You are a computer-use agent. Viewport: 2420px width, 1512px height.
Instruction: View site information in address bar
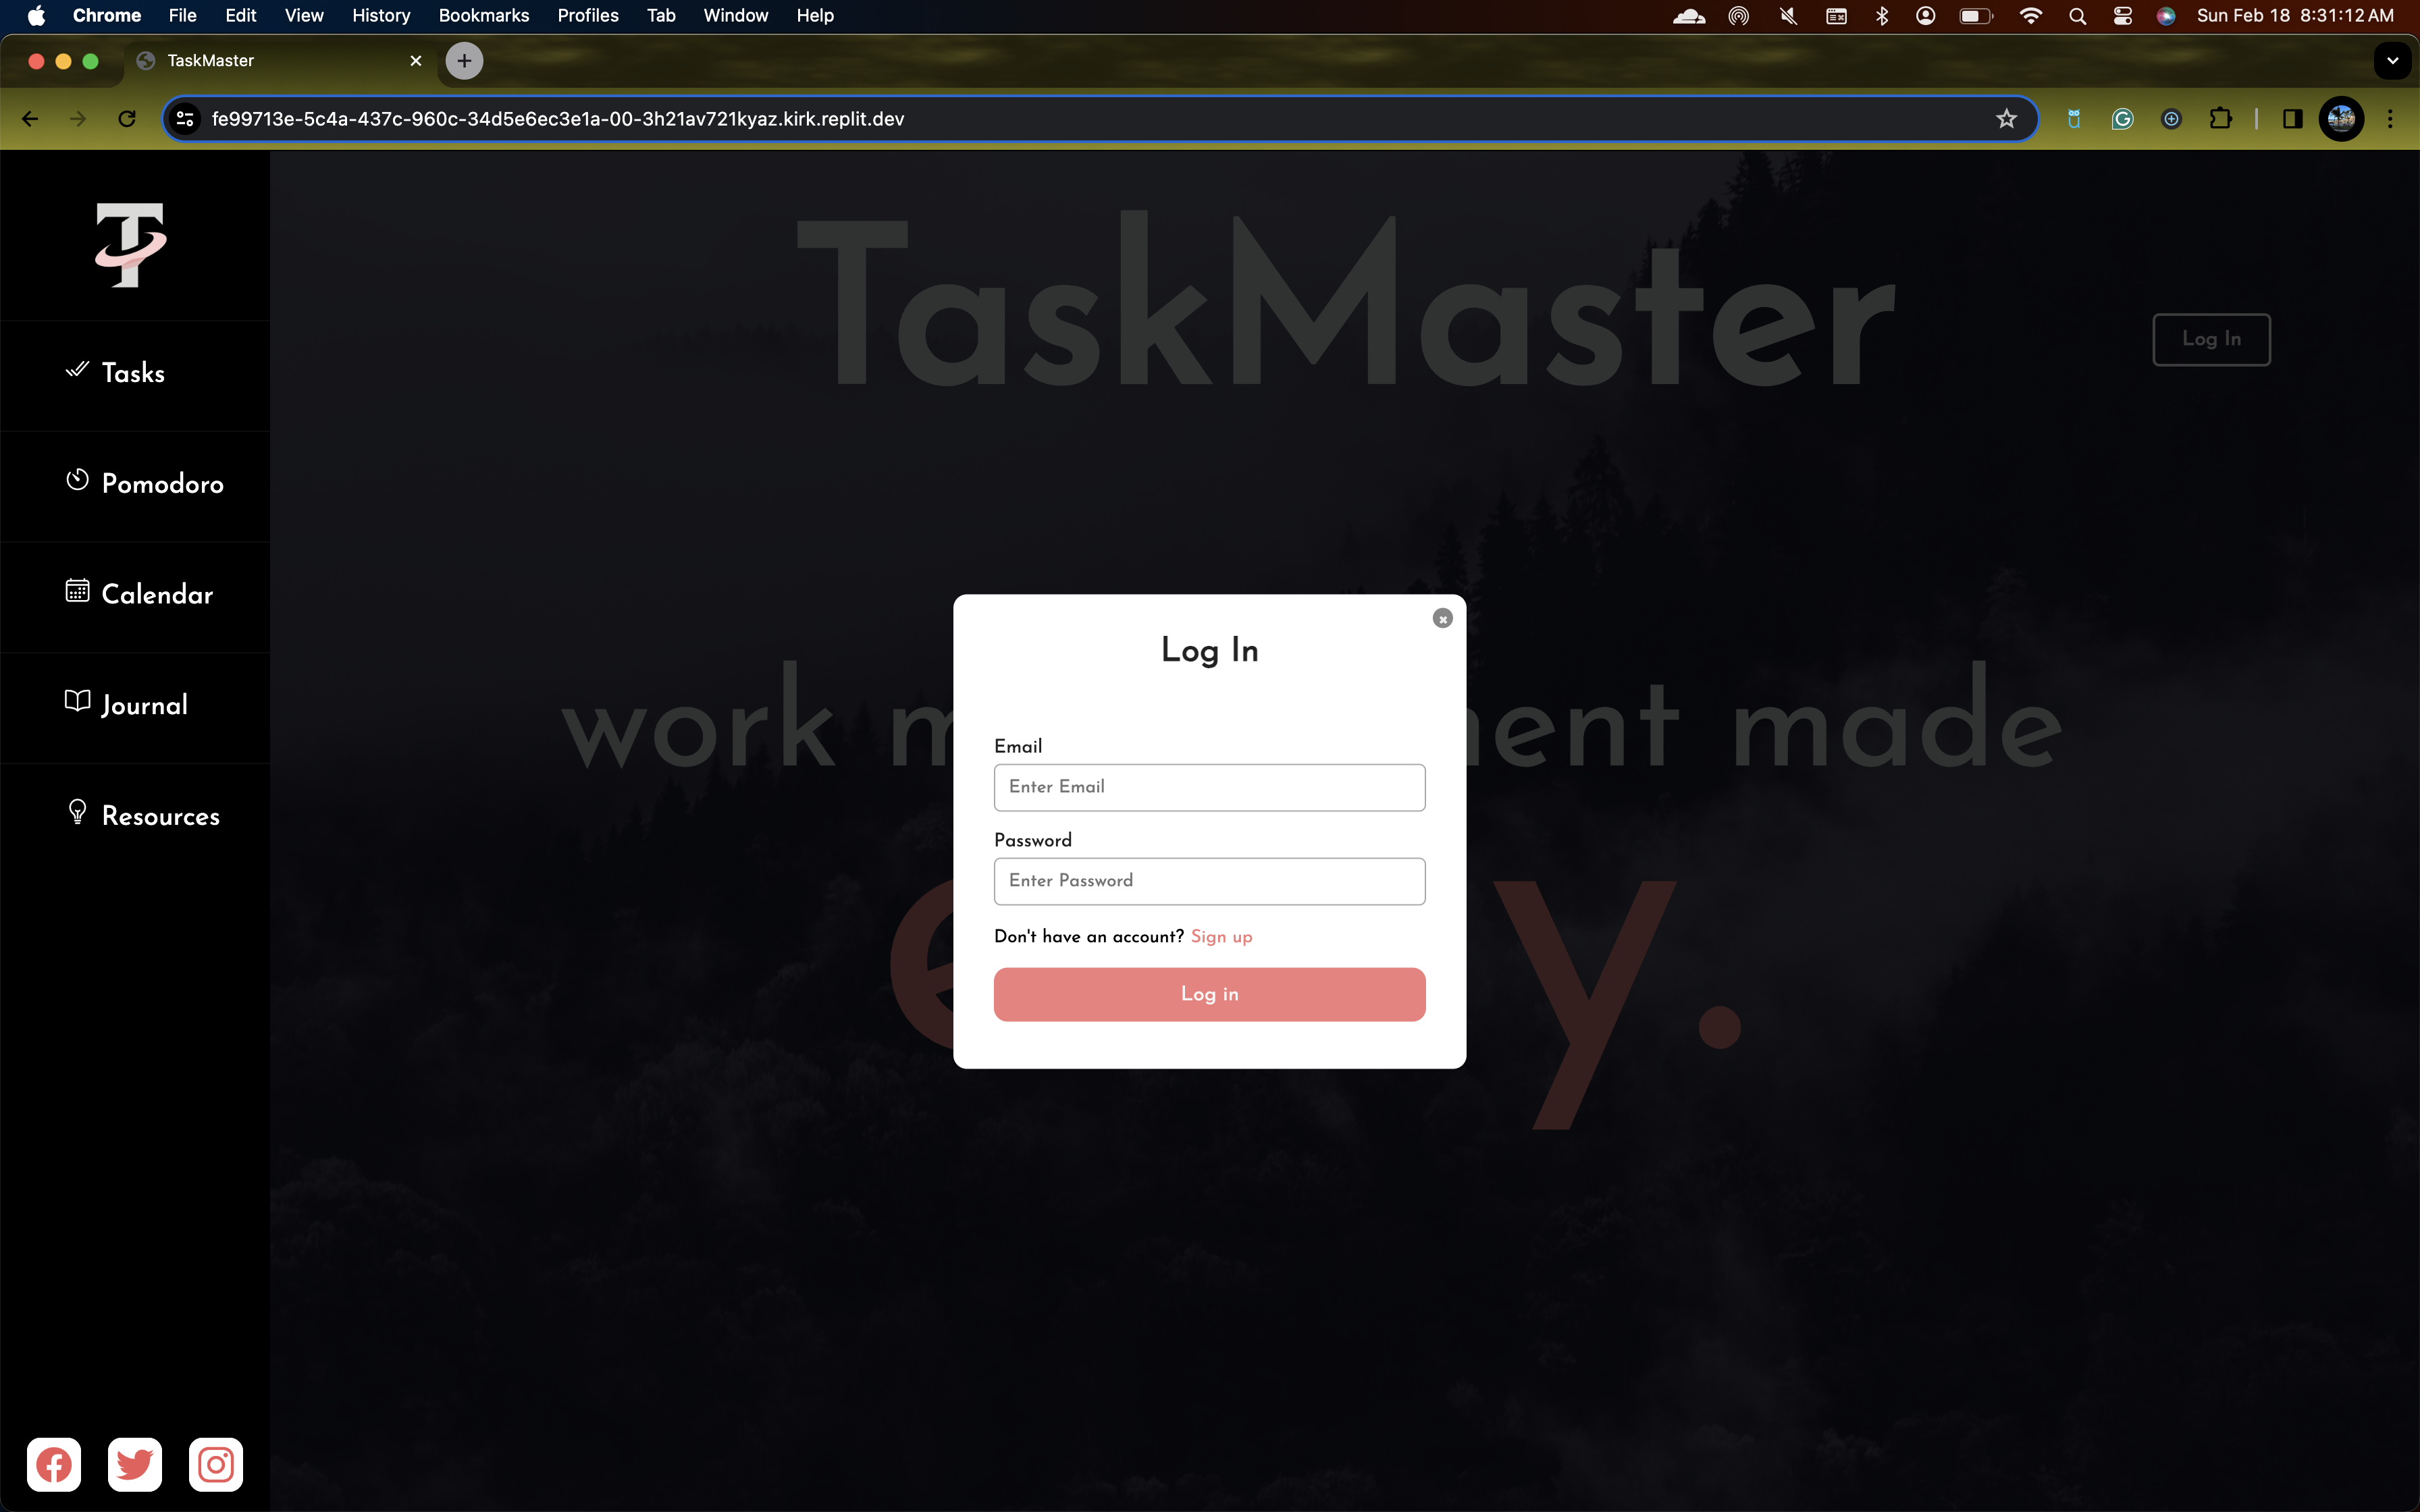[x=185, y=119]
